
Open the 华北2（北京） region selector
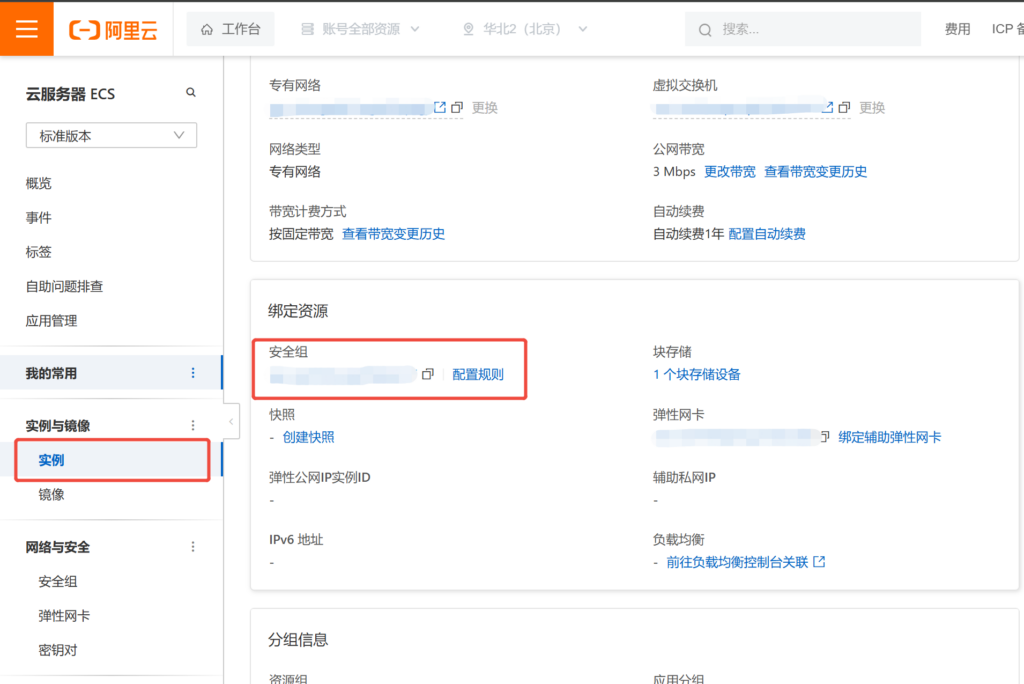524,30
